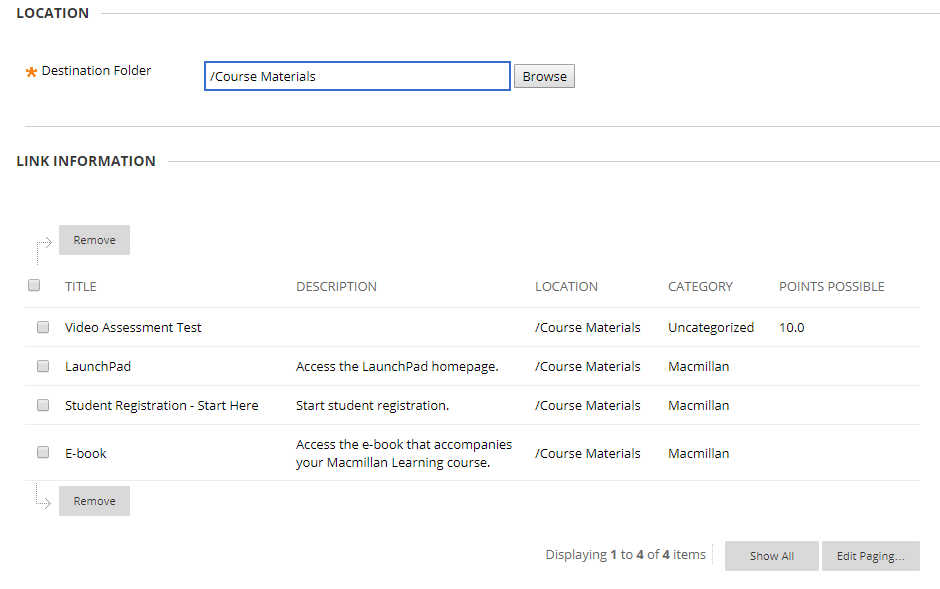Click the description 'Start student registration.'
The image size is (940, 589).
[372, 406]
